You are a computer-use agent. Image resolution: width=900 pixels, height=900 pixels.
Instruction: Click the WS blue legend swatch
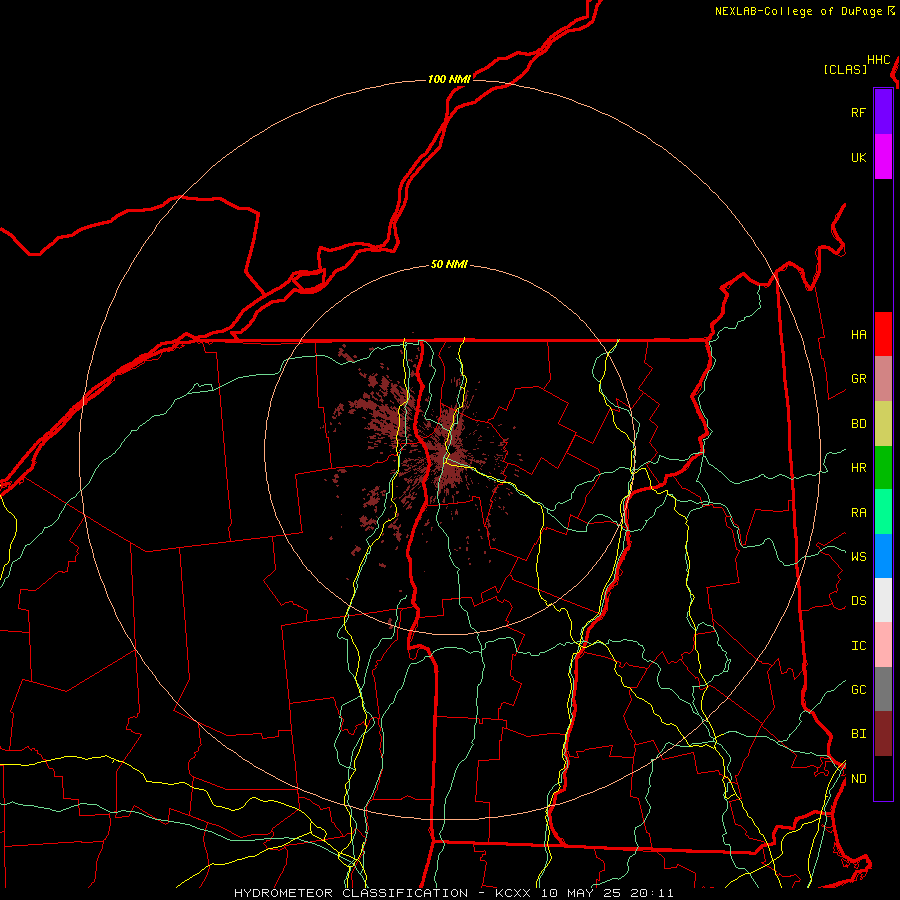[883, 556]
